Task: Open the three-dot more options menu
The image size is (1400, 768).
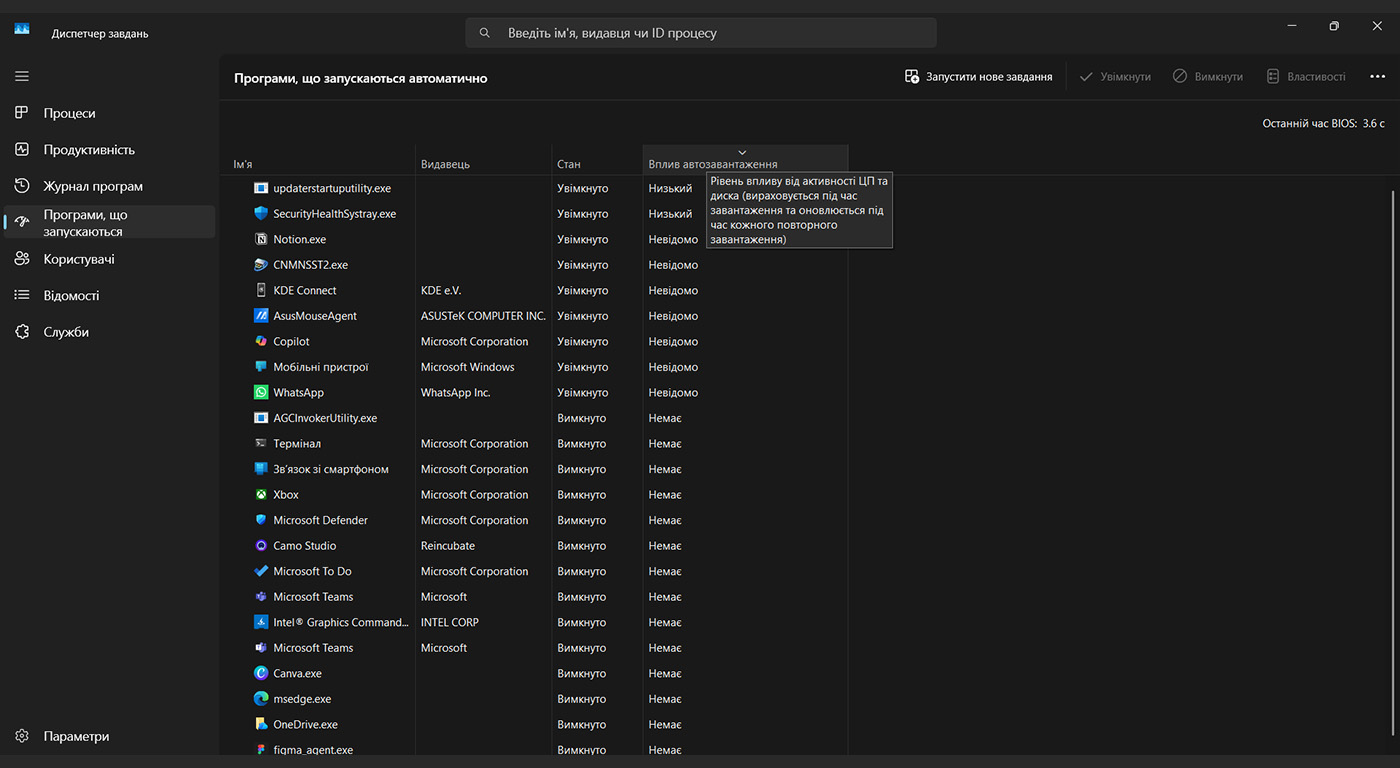Action: (x=1377, y=76)
